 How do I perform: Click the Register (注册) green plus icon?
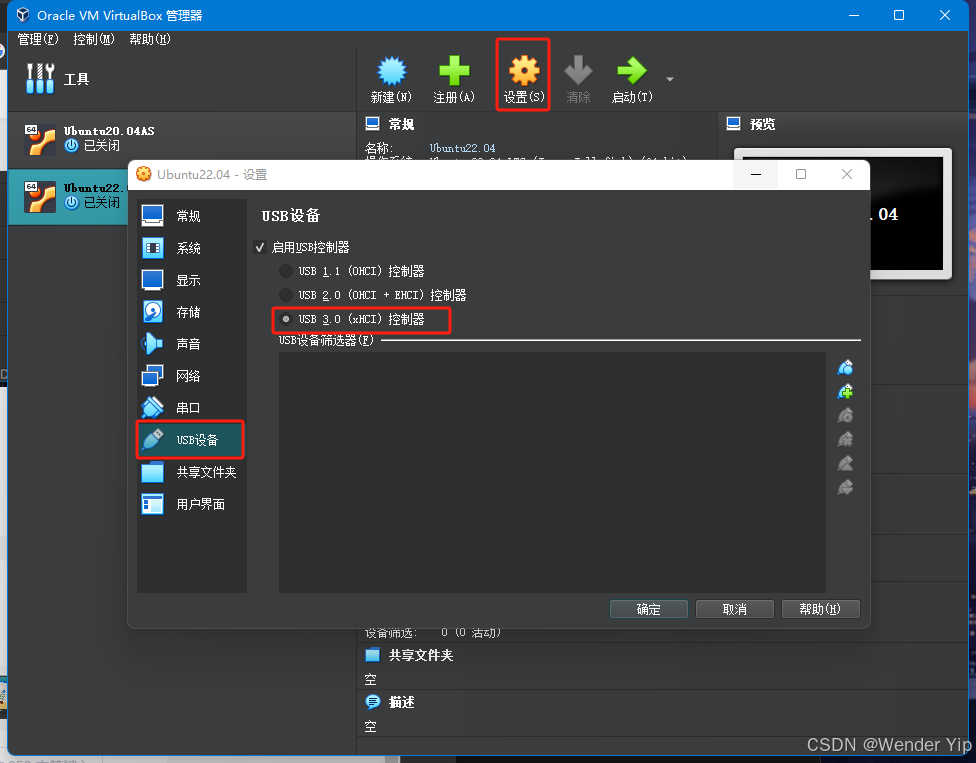click(454, 70)
